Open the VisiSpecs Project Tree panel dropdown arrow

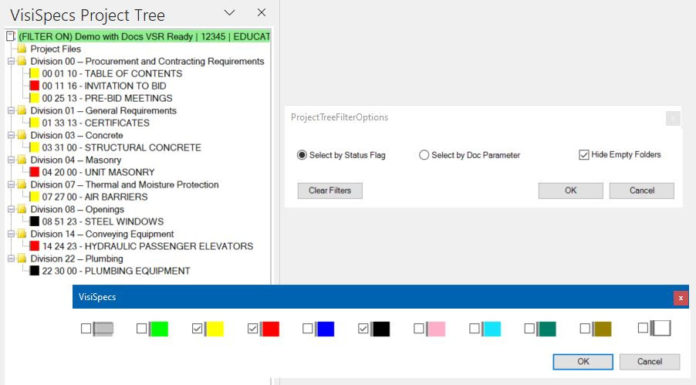[229, 13]
